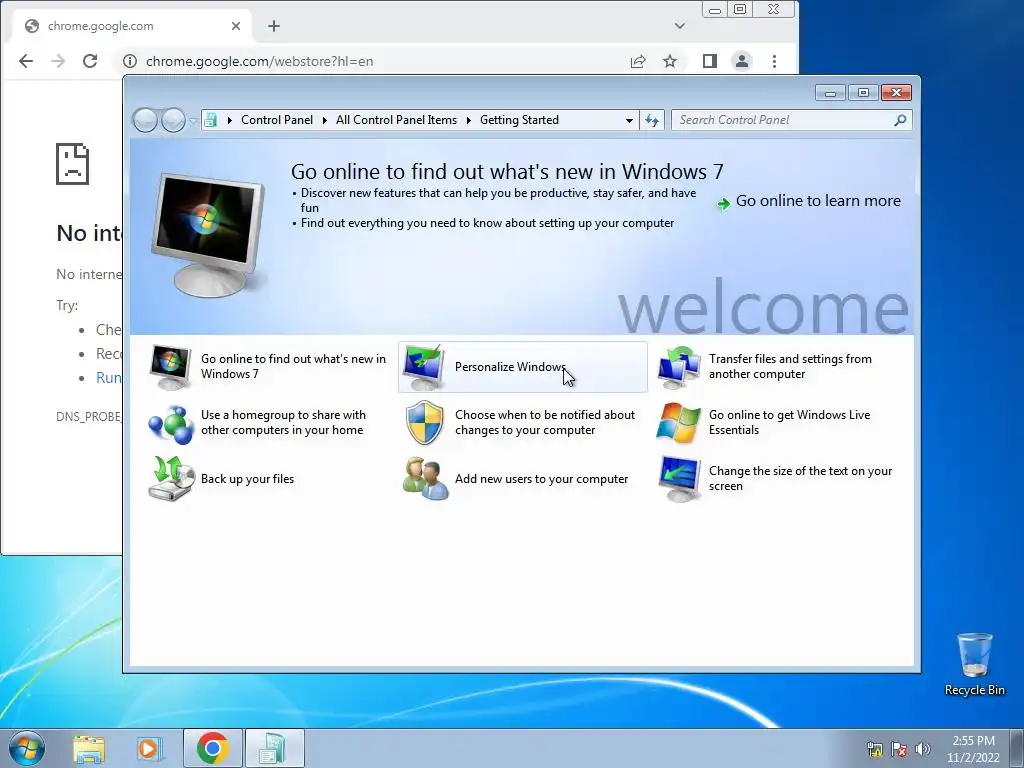1024x768 pixels.
Task: Click the green arrow beside Go online to learn more
Action: click(x=723, y=204)
